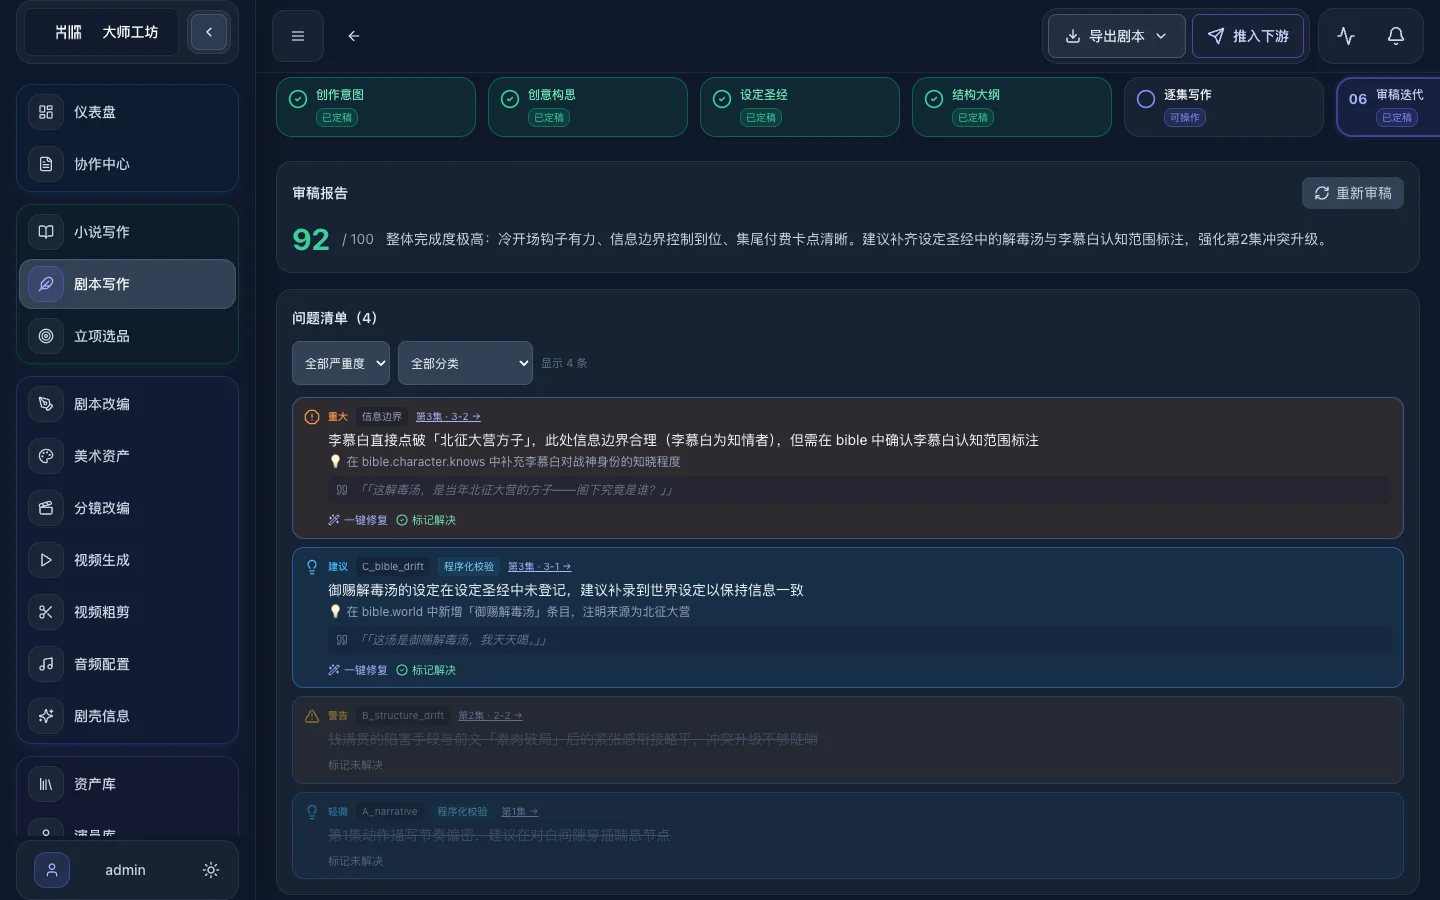Viewport: 1440px width, 900px height.
Task: Click the 小说写作 book icon
Action: [x=46, y=232]
